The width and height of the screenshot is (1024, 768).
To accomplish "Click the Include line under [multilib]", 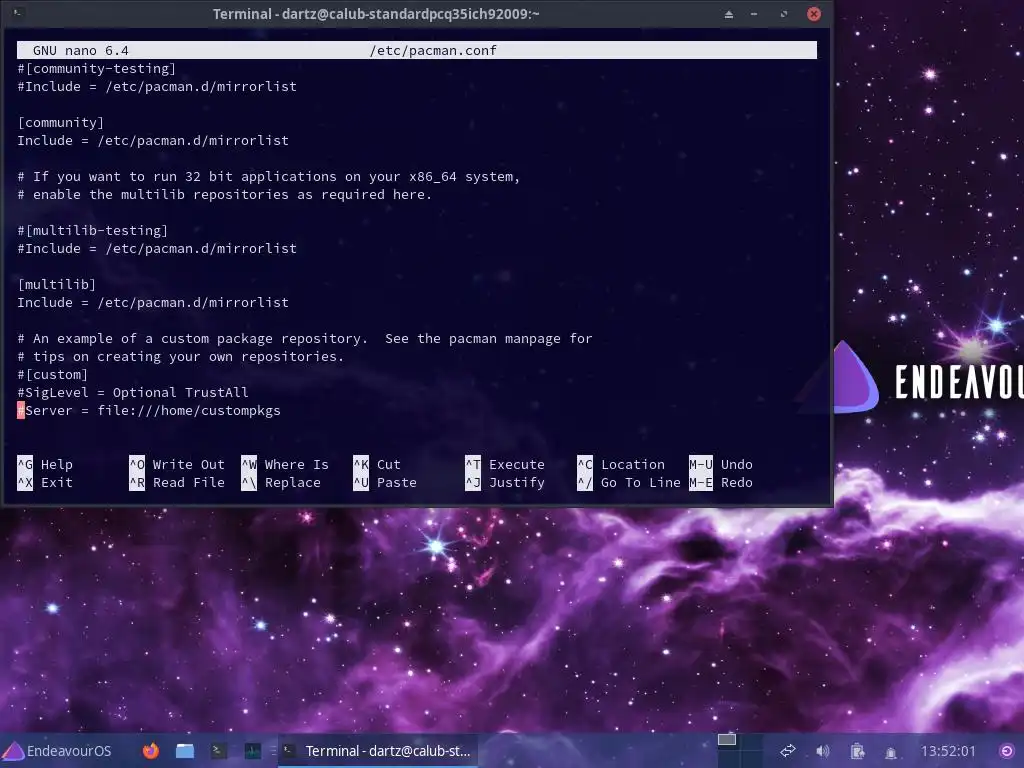I will click(153, 302).
